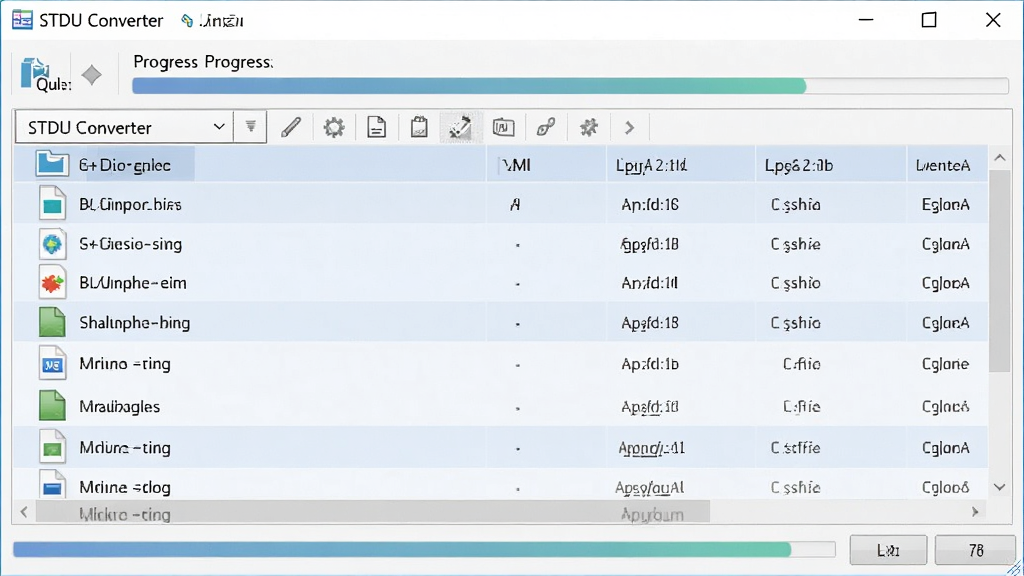This screenshot has height=576, width=1024.
Task: Click the filter funnel icon beside dropdown
Action: point(251,127)
